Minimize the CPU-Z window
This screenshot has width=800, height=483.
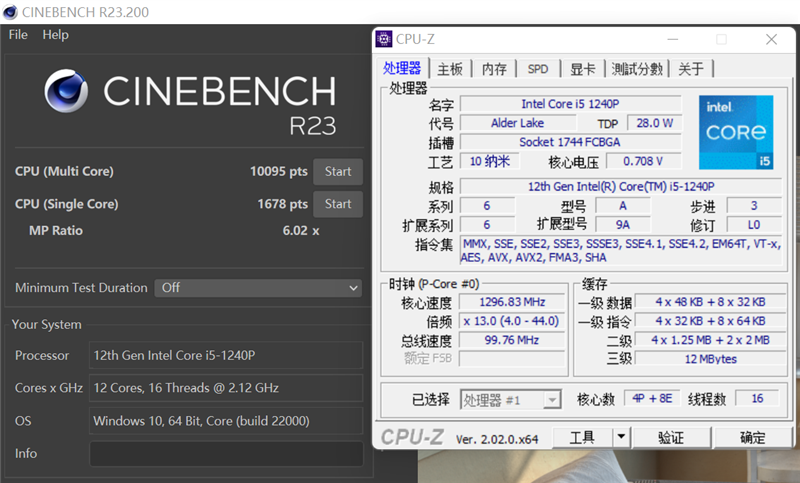[673, 39]
